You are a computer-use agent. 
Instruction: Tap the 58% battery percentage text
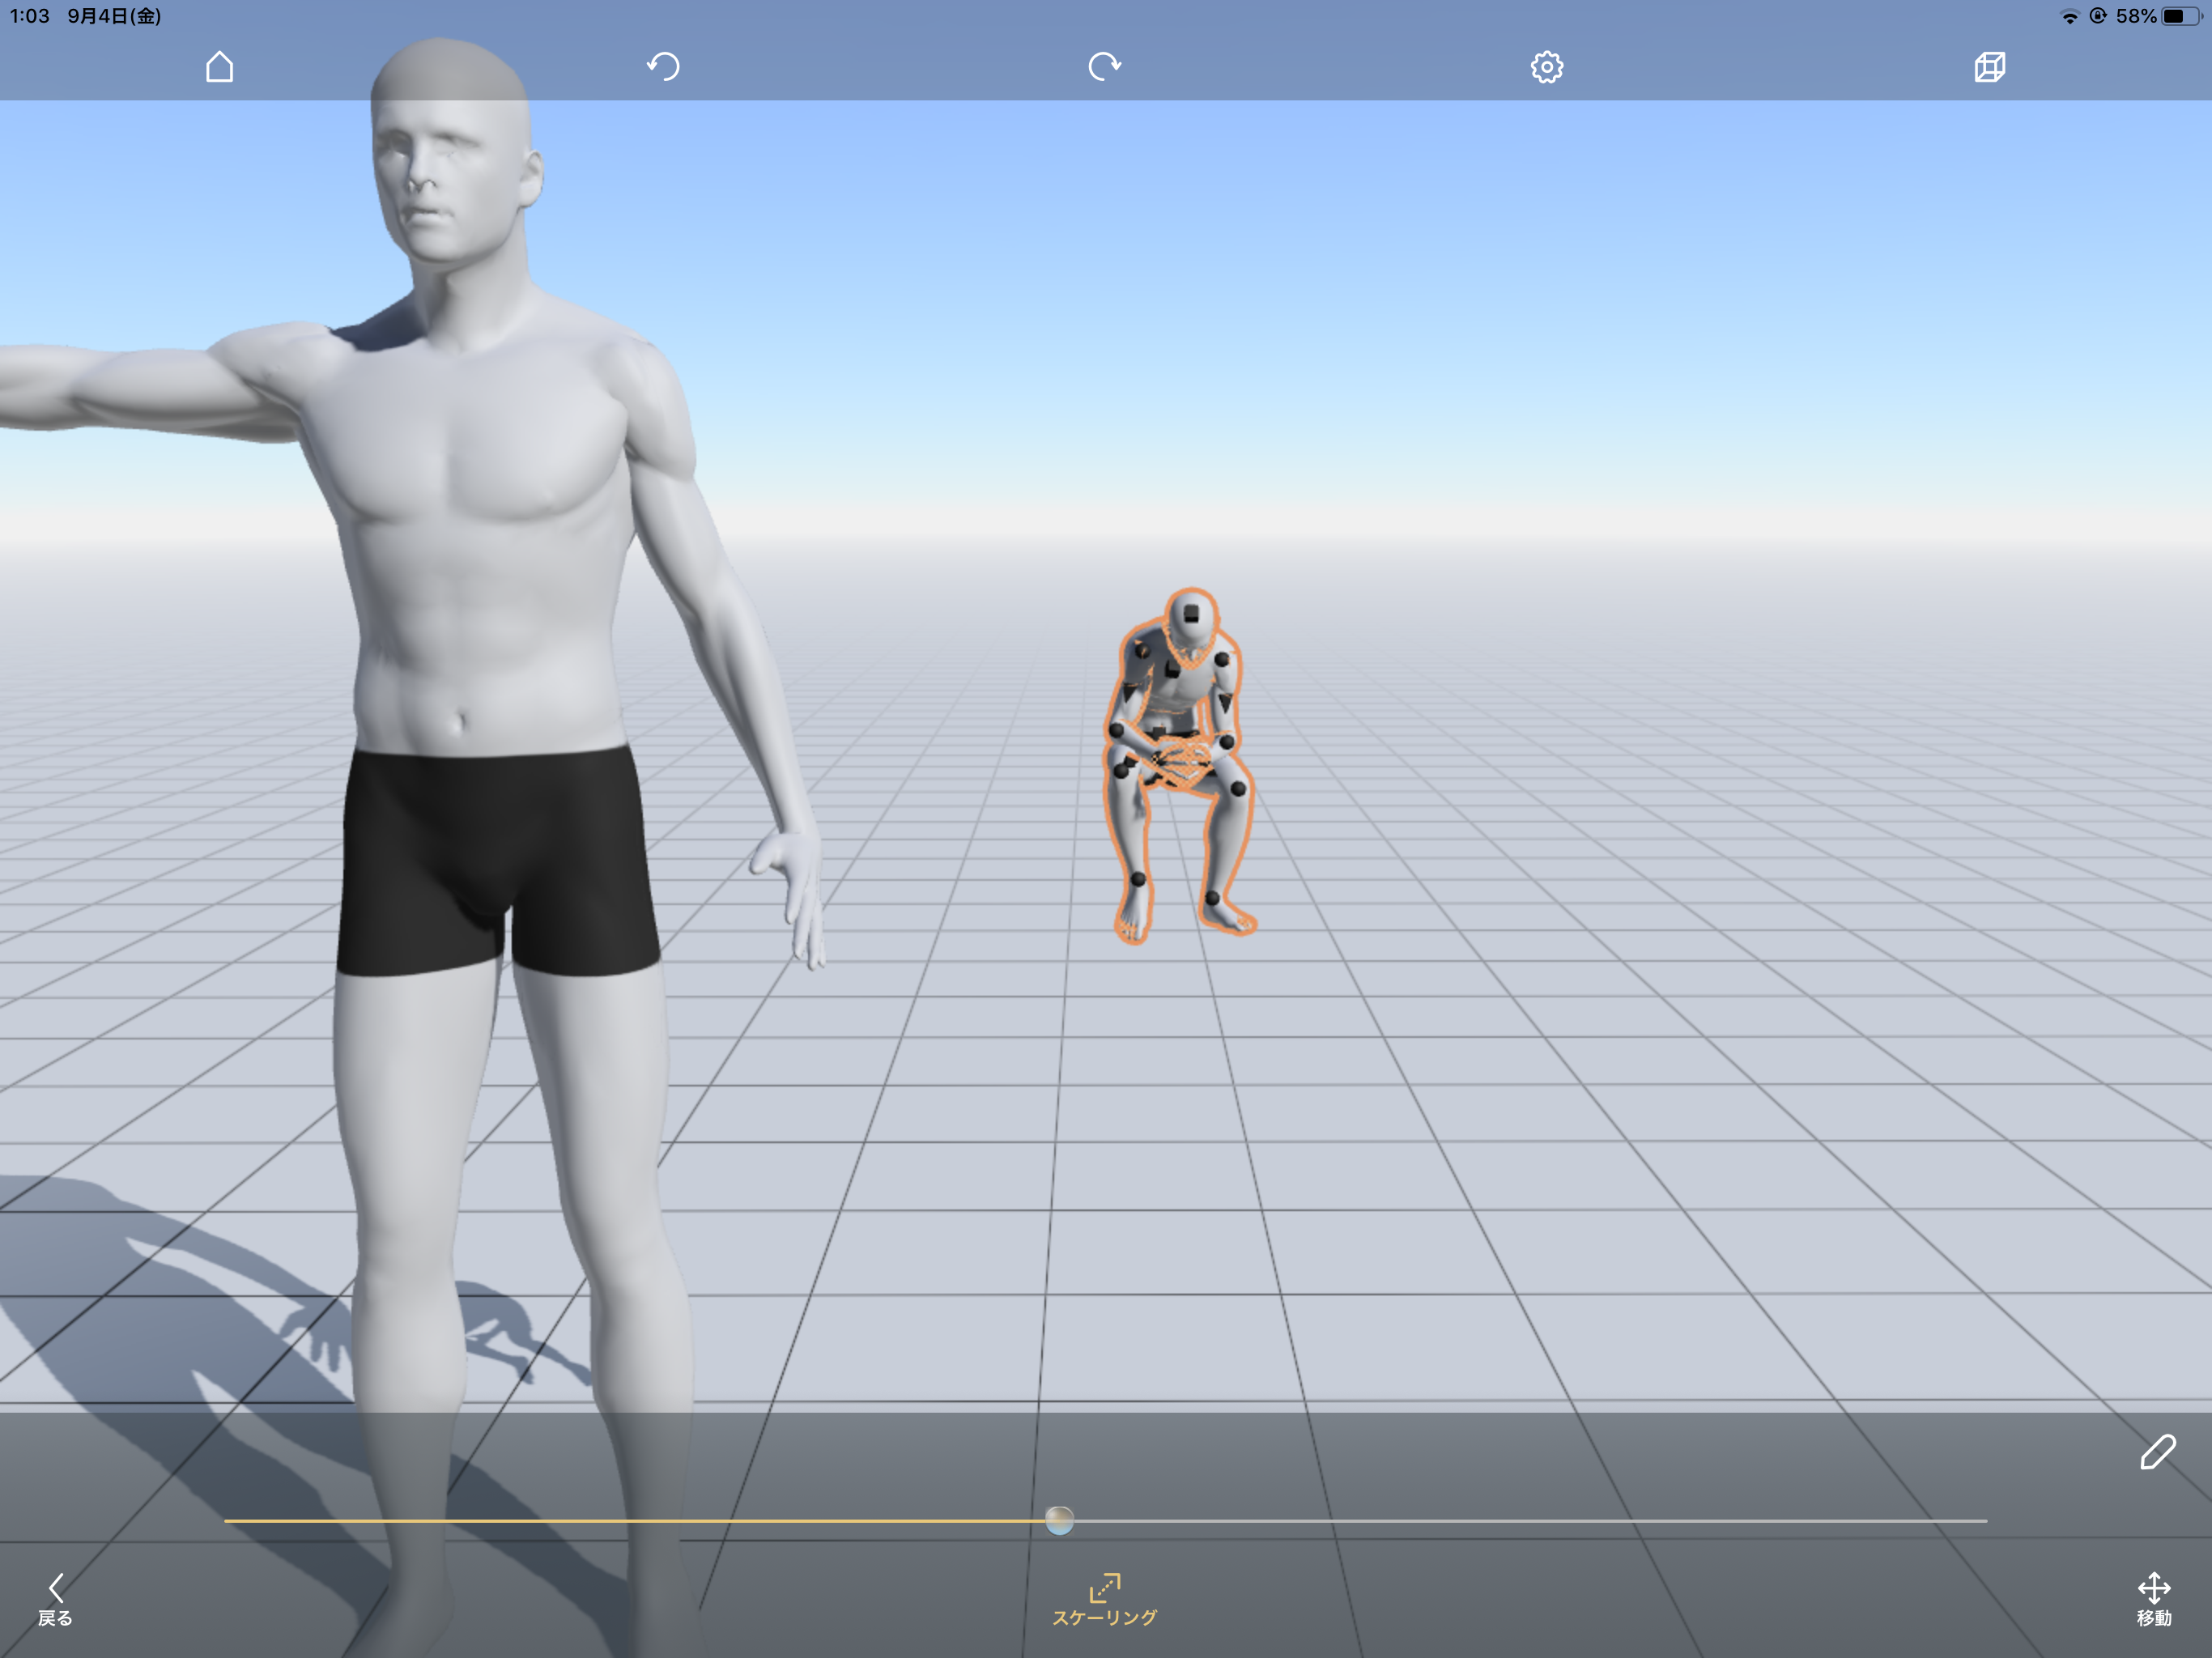click(x=2135, y=16)
